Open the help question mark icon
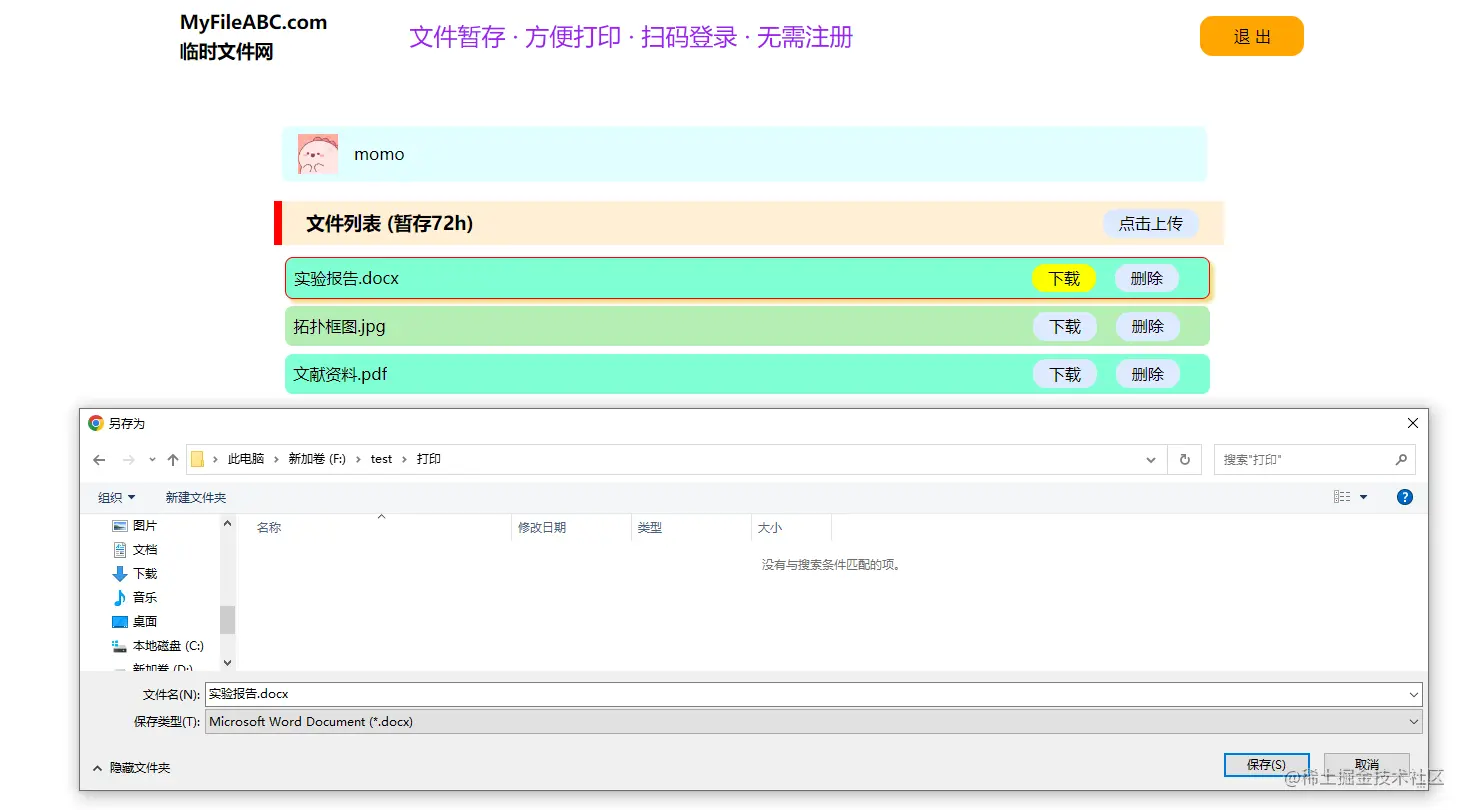Screen dimensions: 1467x810 click(1405, 497)
